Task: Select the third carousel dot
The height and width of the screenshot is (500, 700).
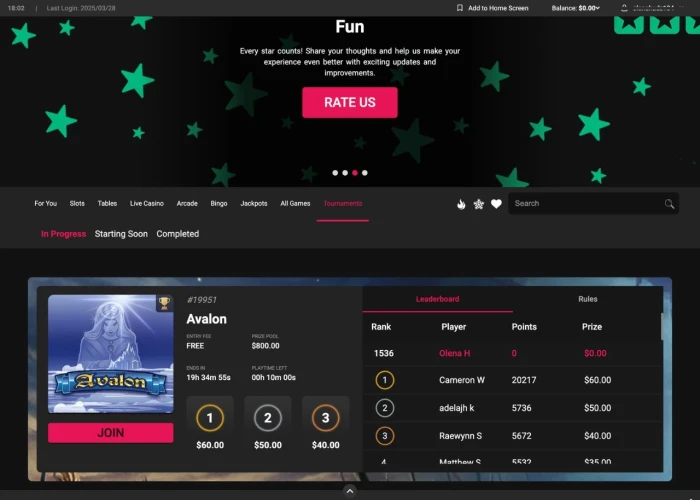Action: click(x=355, y=173)
